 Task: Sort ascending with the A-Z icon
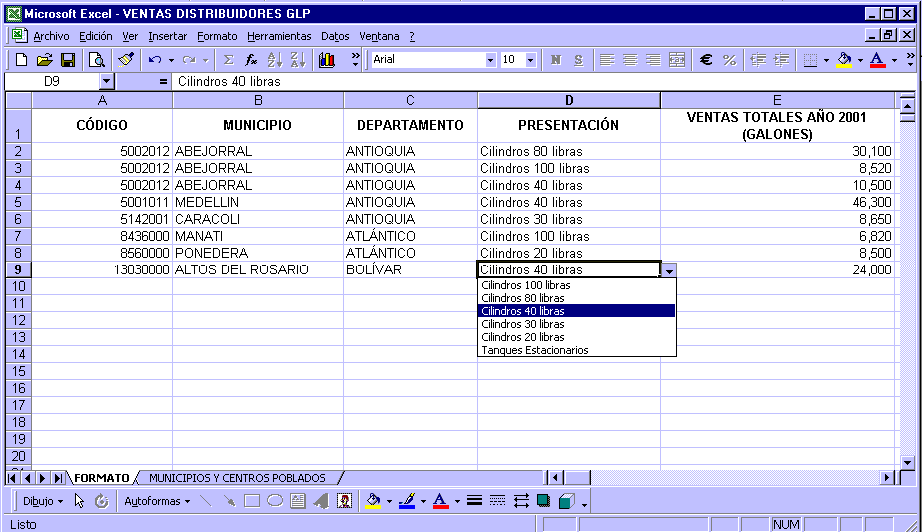[274, 60]
